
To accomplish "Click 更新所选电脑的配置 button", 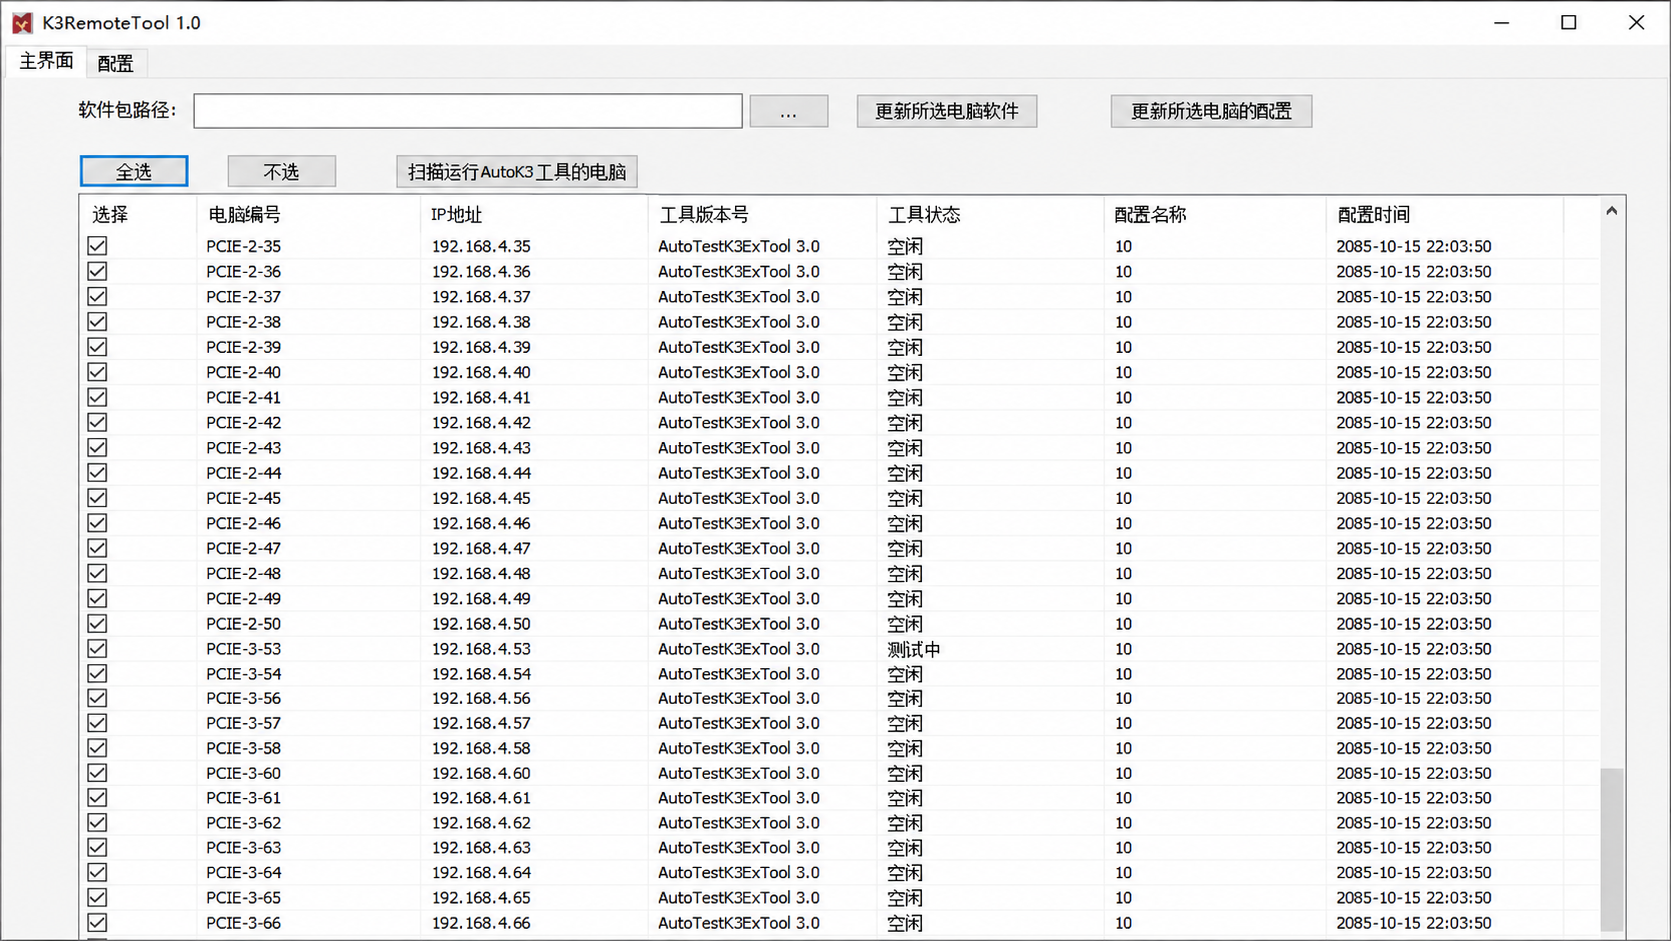I will tap(1211, 111).
